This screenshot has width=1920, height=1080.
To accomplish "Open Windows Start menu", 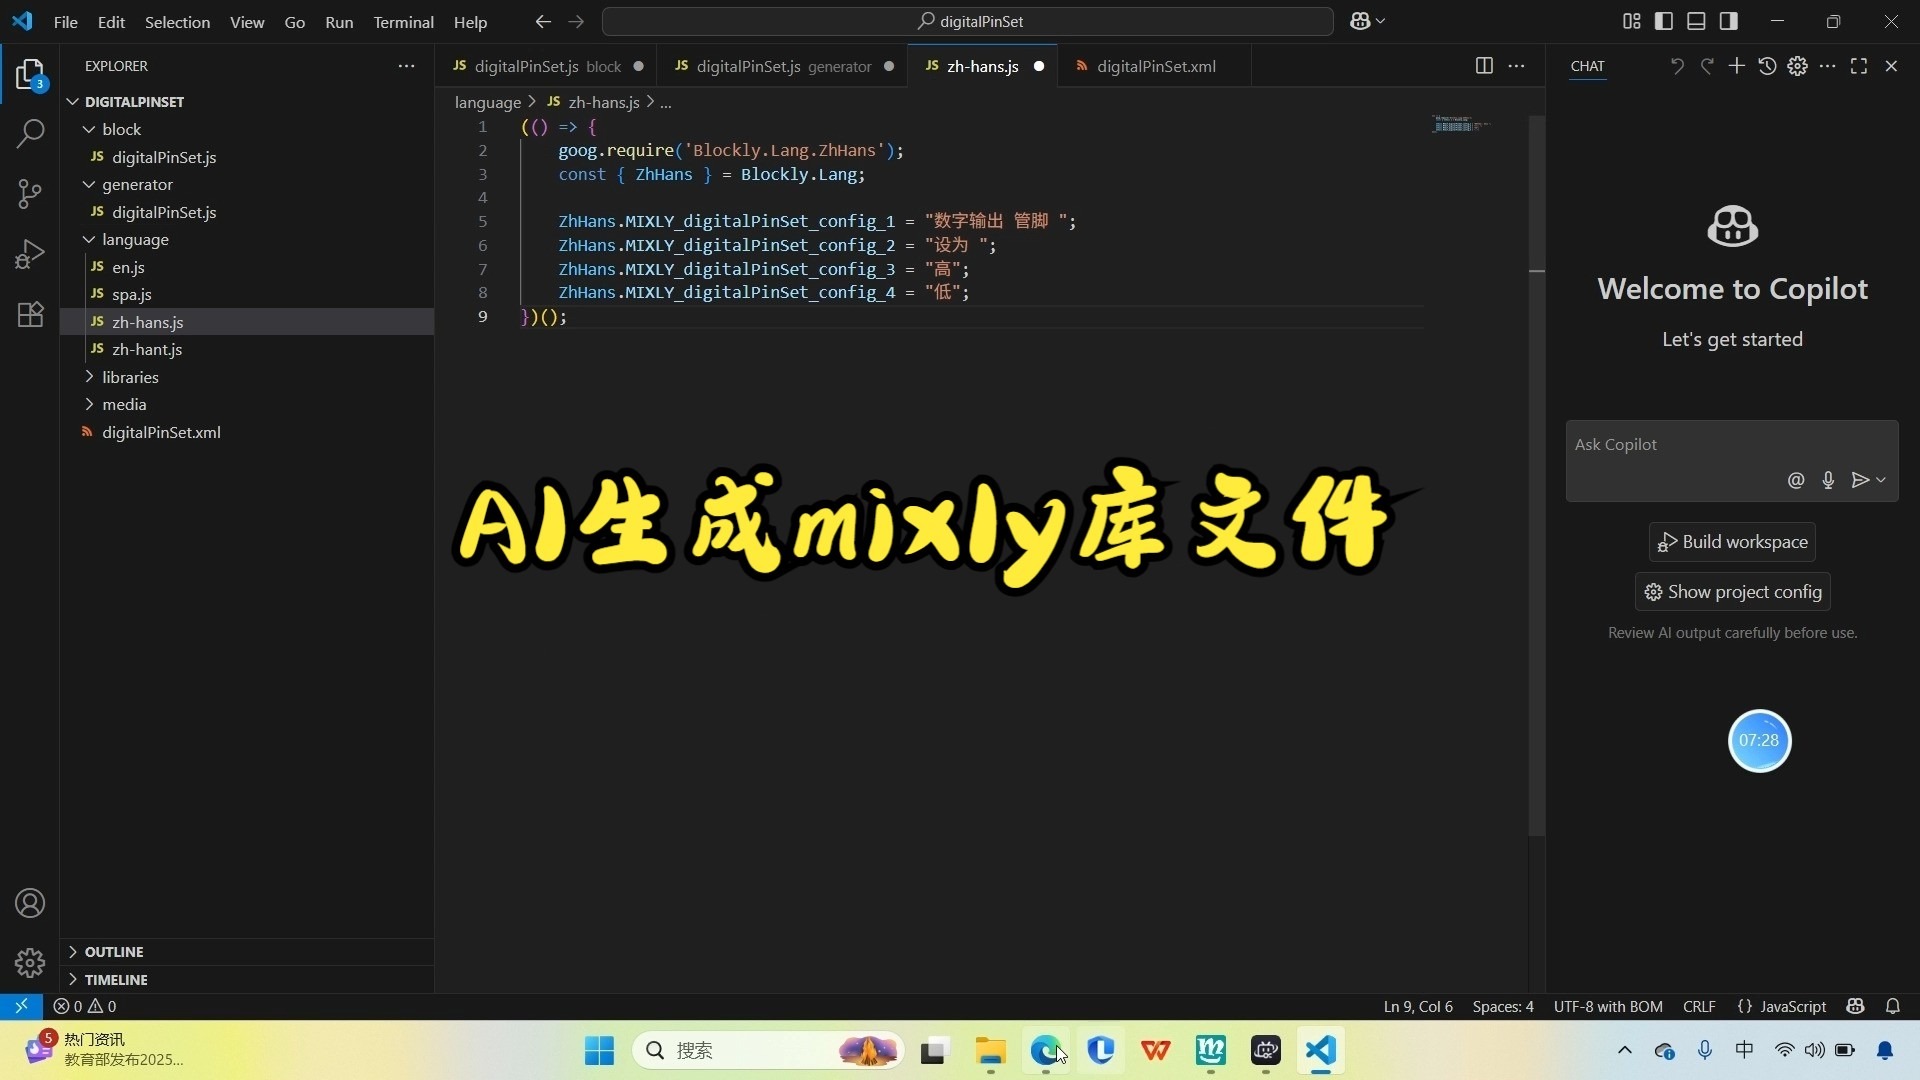I will pyautogui.click(x=599, y=1050).
